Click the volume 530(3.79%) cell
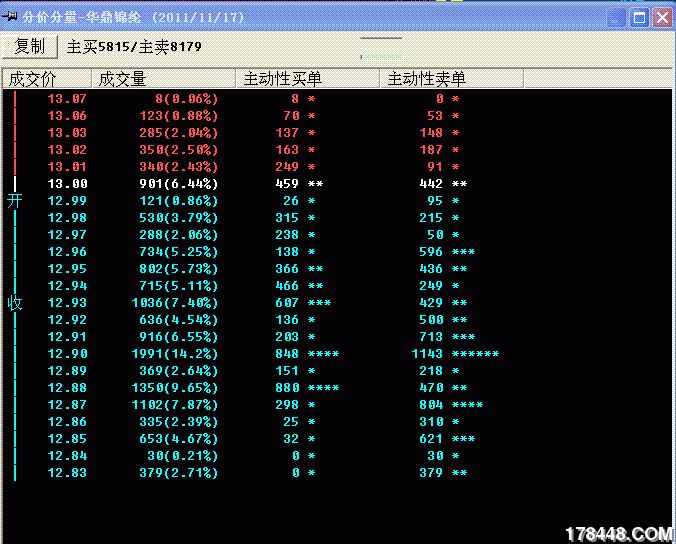 tap(179, 218)
